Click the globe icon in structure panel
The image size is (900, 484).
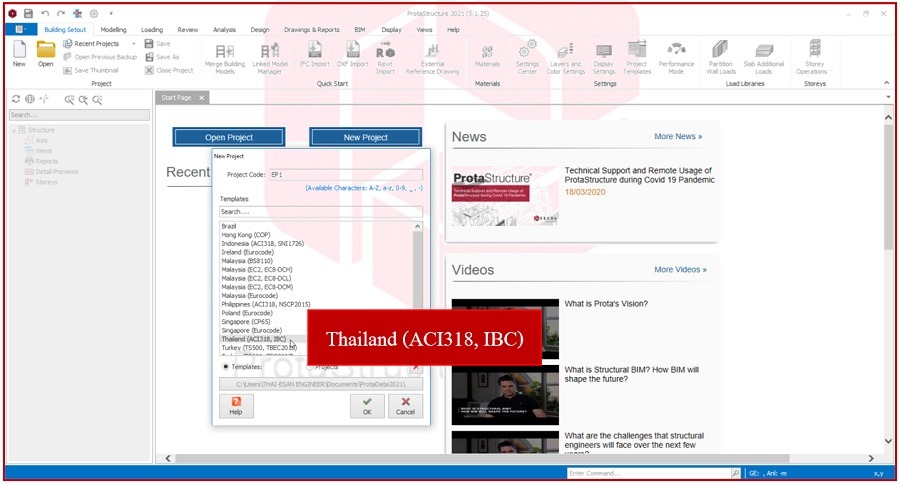tap(30, 99)
